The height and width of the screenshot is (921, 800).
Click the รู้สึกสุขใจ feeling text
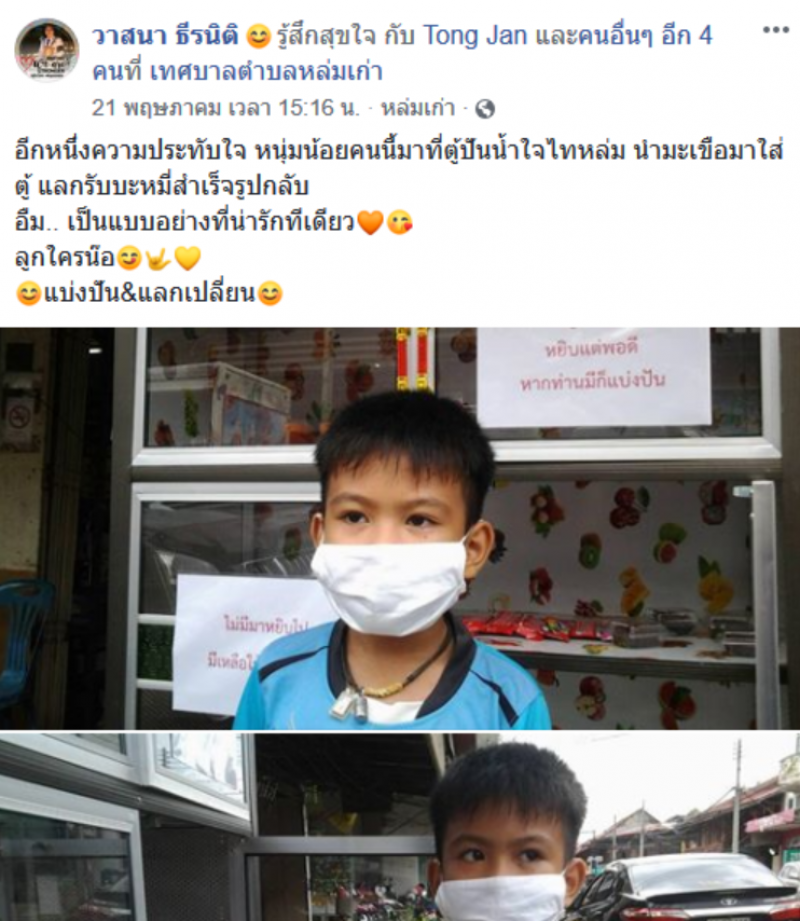tap(327, 36)
